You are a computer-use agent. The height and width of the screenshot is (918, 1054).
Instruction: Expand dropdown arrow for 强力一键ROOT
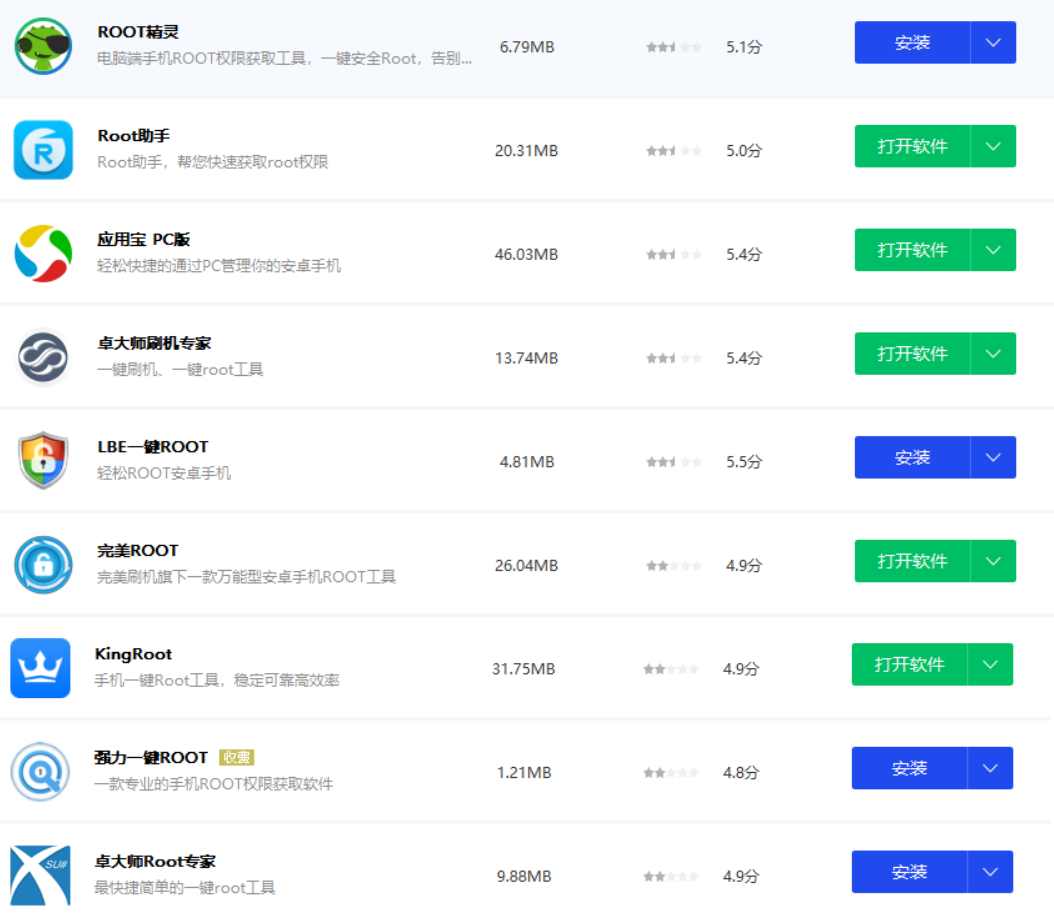[990, 768]
